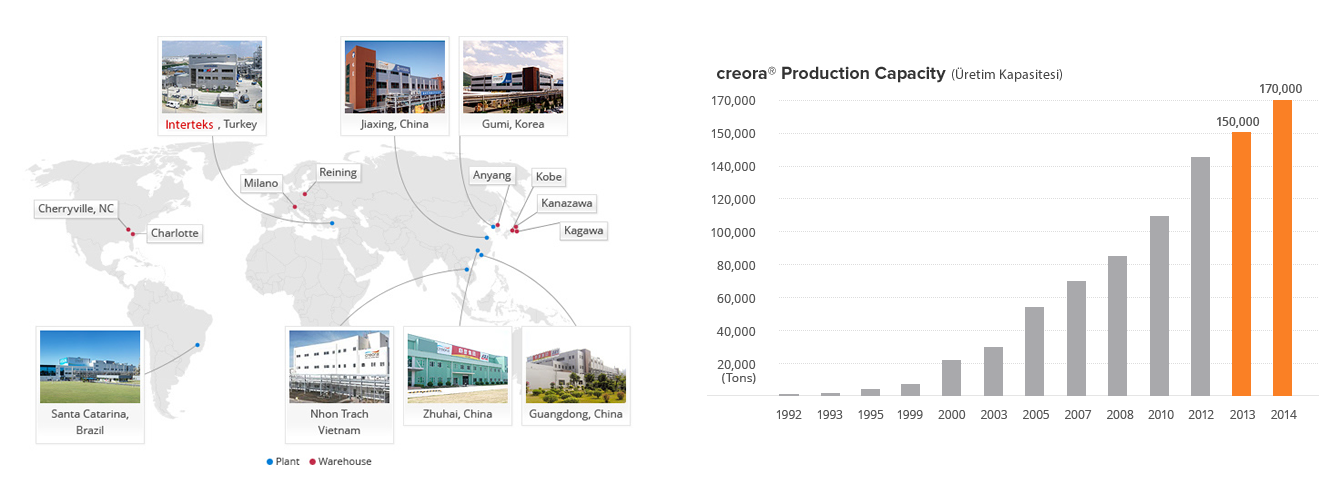Click the 1999 x-axis year label
Viewport: 1319px width, 500px height.
click(911, 415)
